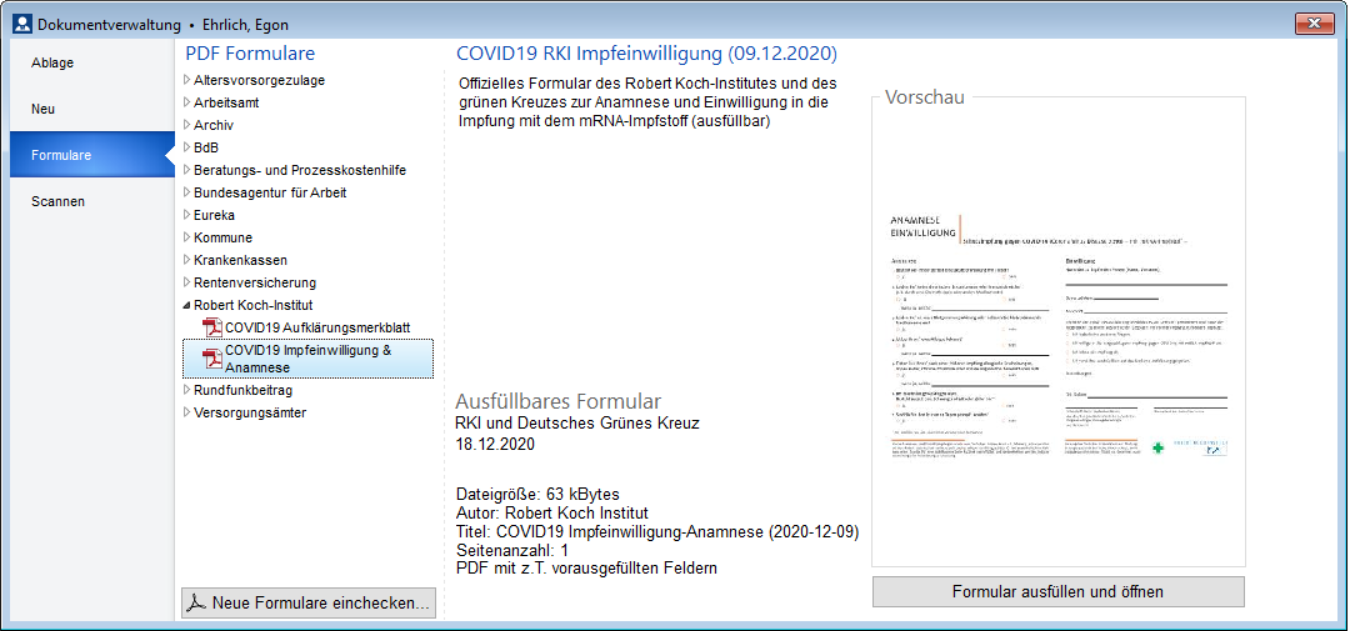This screenshot has height=631, width=1348.
Task: Click the Dokumentverwaltung app icon in title bar
Action: (23, 23)
